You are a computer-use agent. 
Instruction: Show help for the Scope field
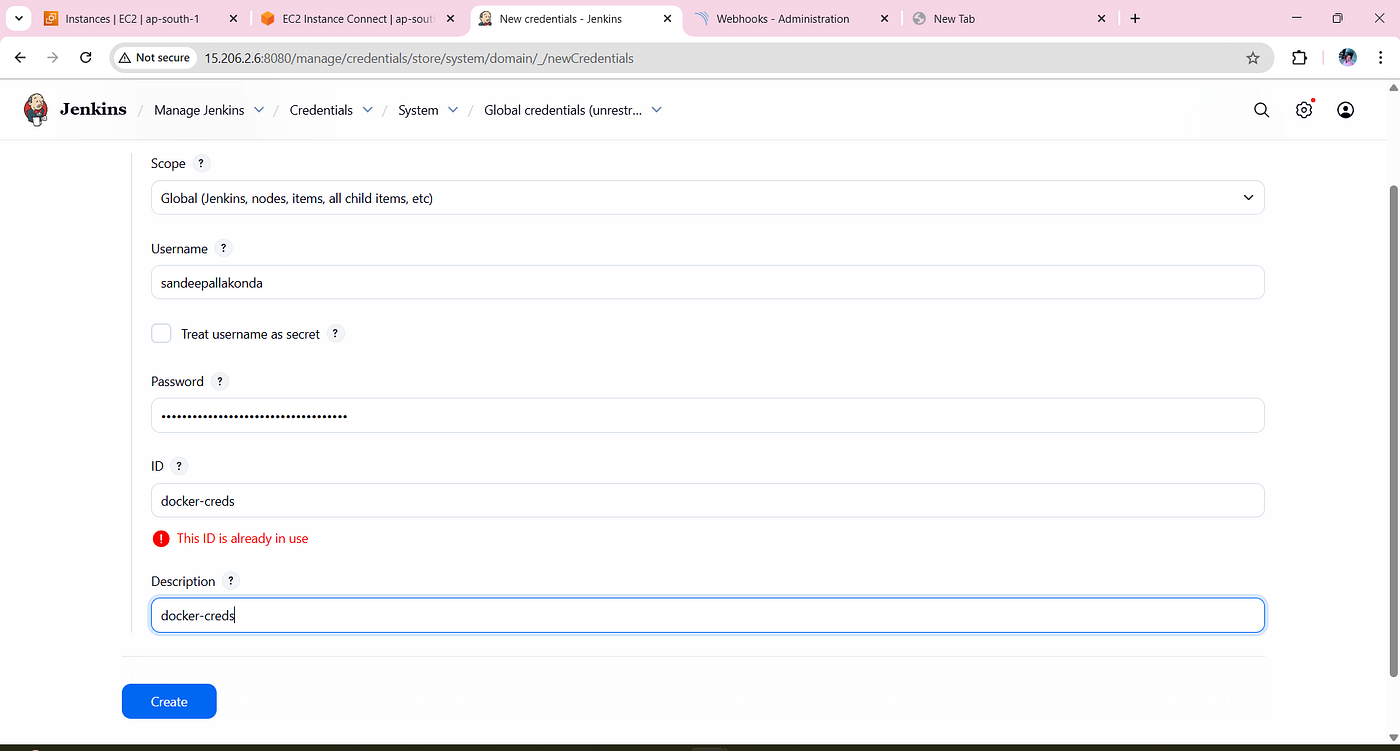pyautogui.click(x=201, y=164)
